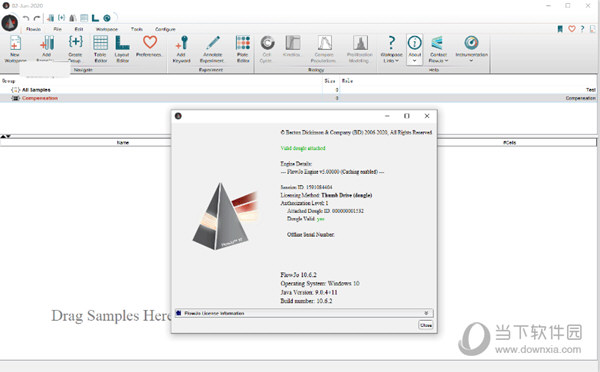Image resolution: width=600 pixels, height=372 pixels.
Task: Click the Undo arrow in quick access toolbar
Action: (x=26, y=18)
